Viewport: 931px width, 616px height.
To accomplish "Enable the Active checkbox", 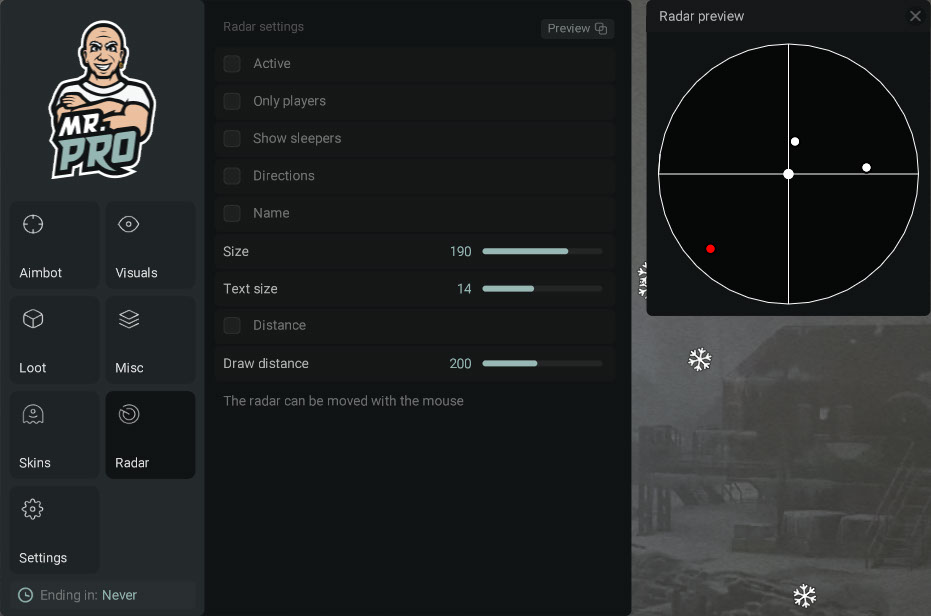I will coord(232,64).
